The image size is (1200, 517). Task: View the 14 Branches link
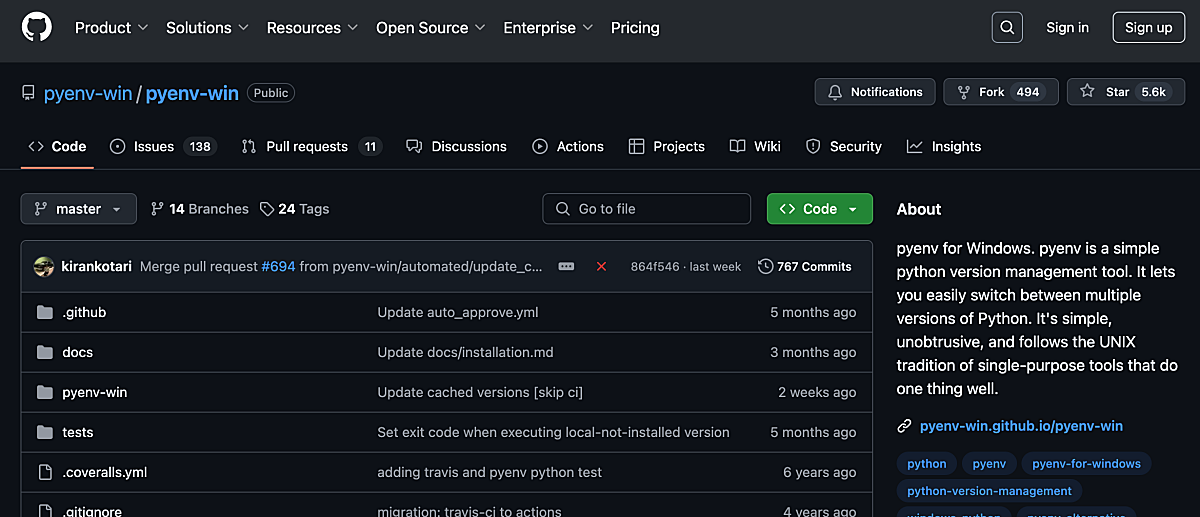(199, 209)
